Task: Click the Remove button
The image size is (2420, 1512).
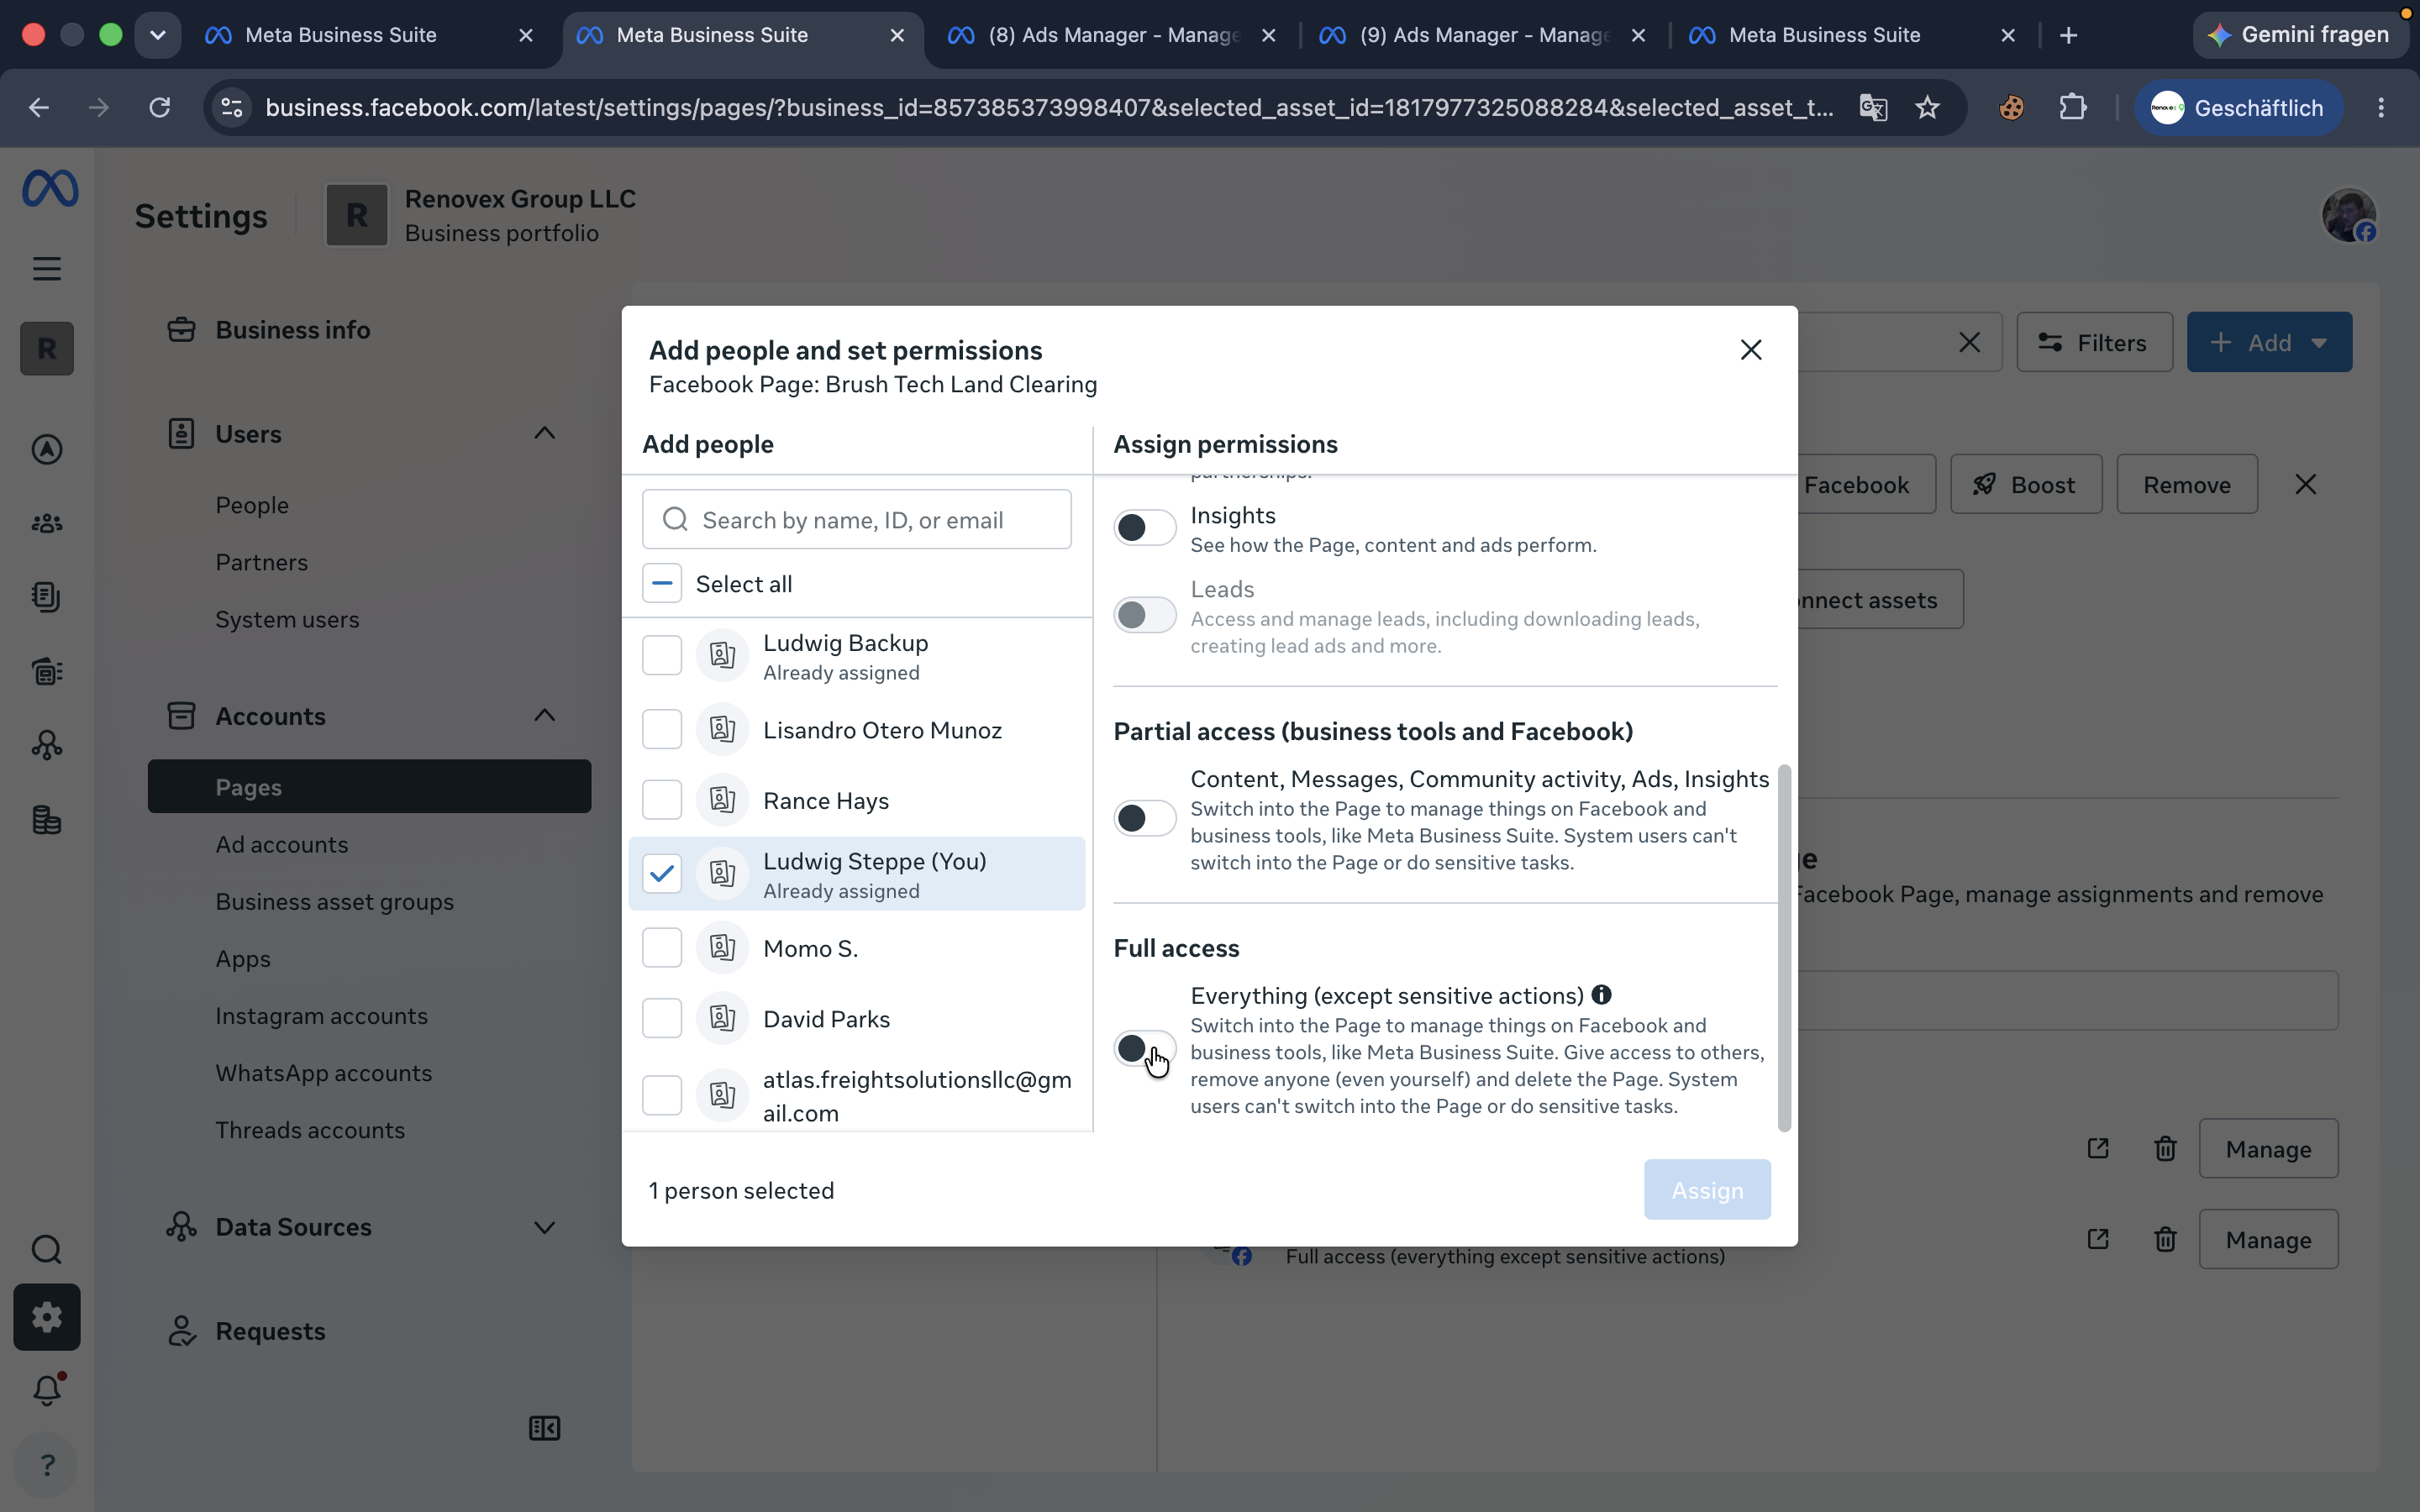Action: click(x=2187, y=484)
